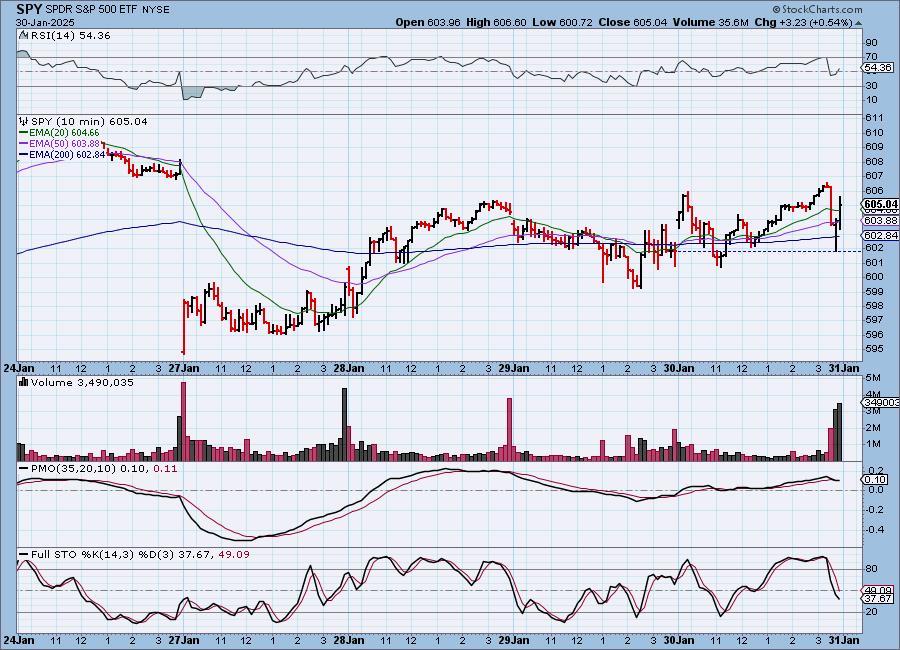Click the Full STO legend line marker
The image size is (900, 650).
[x=24, y=555]
